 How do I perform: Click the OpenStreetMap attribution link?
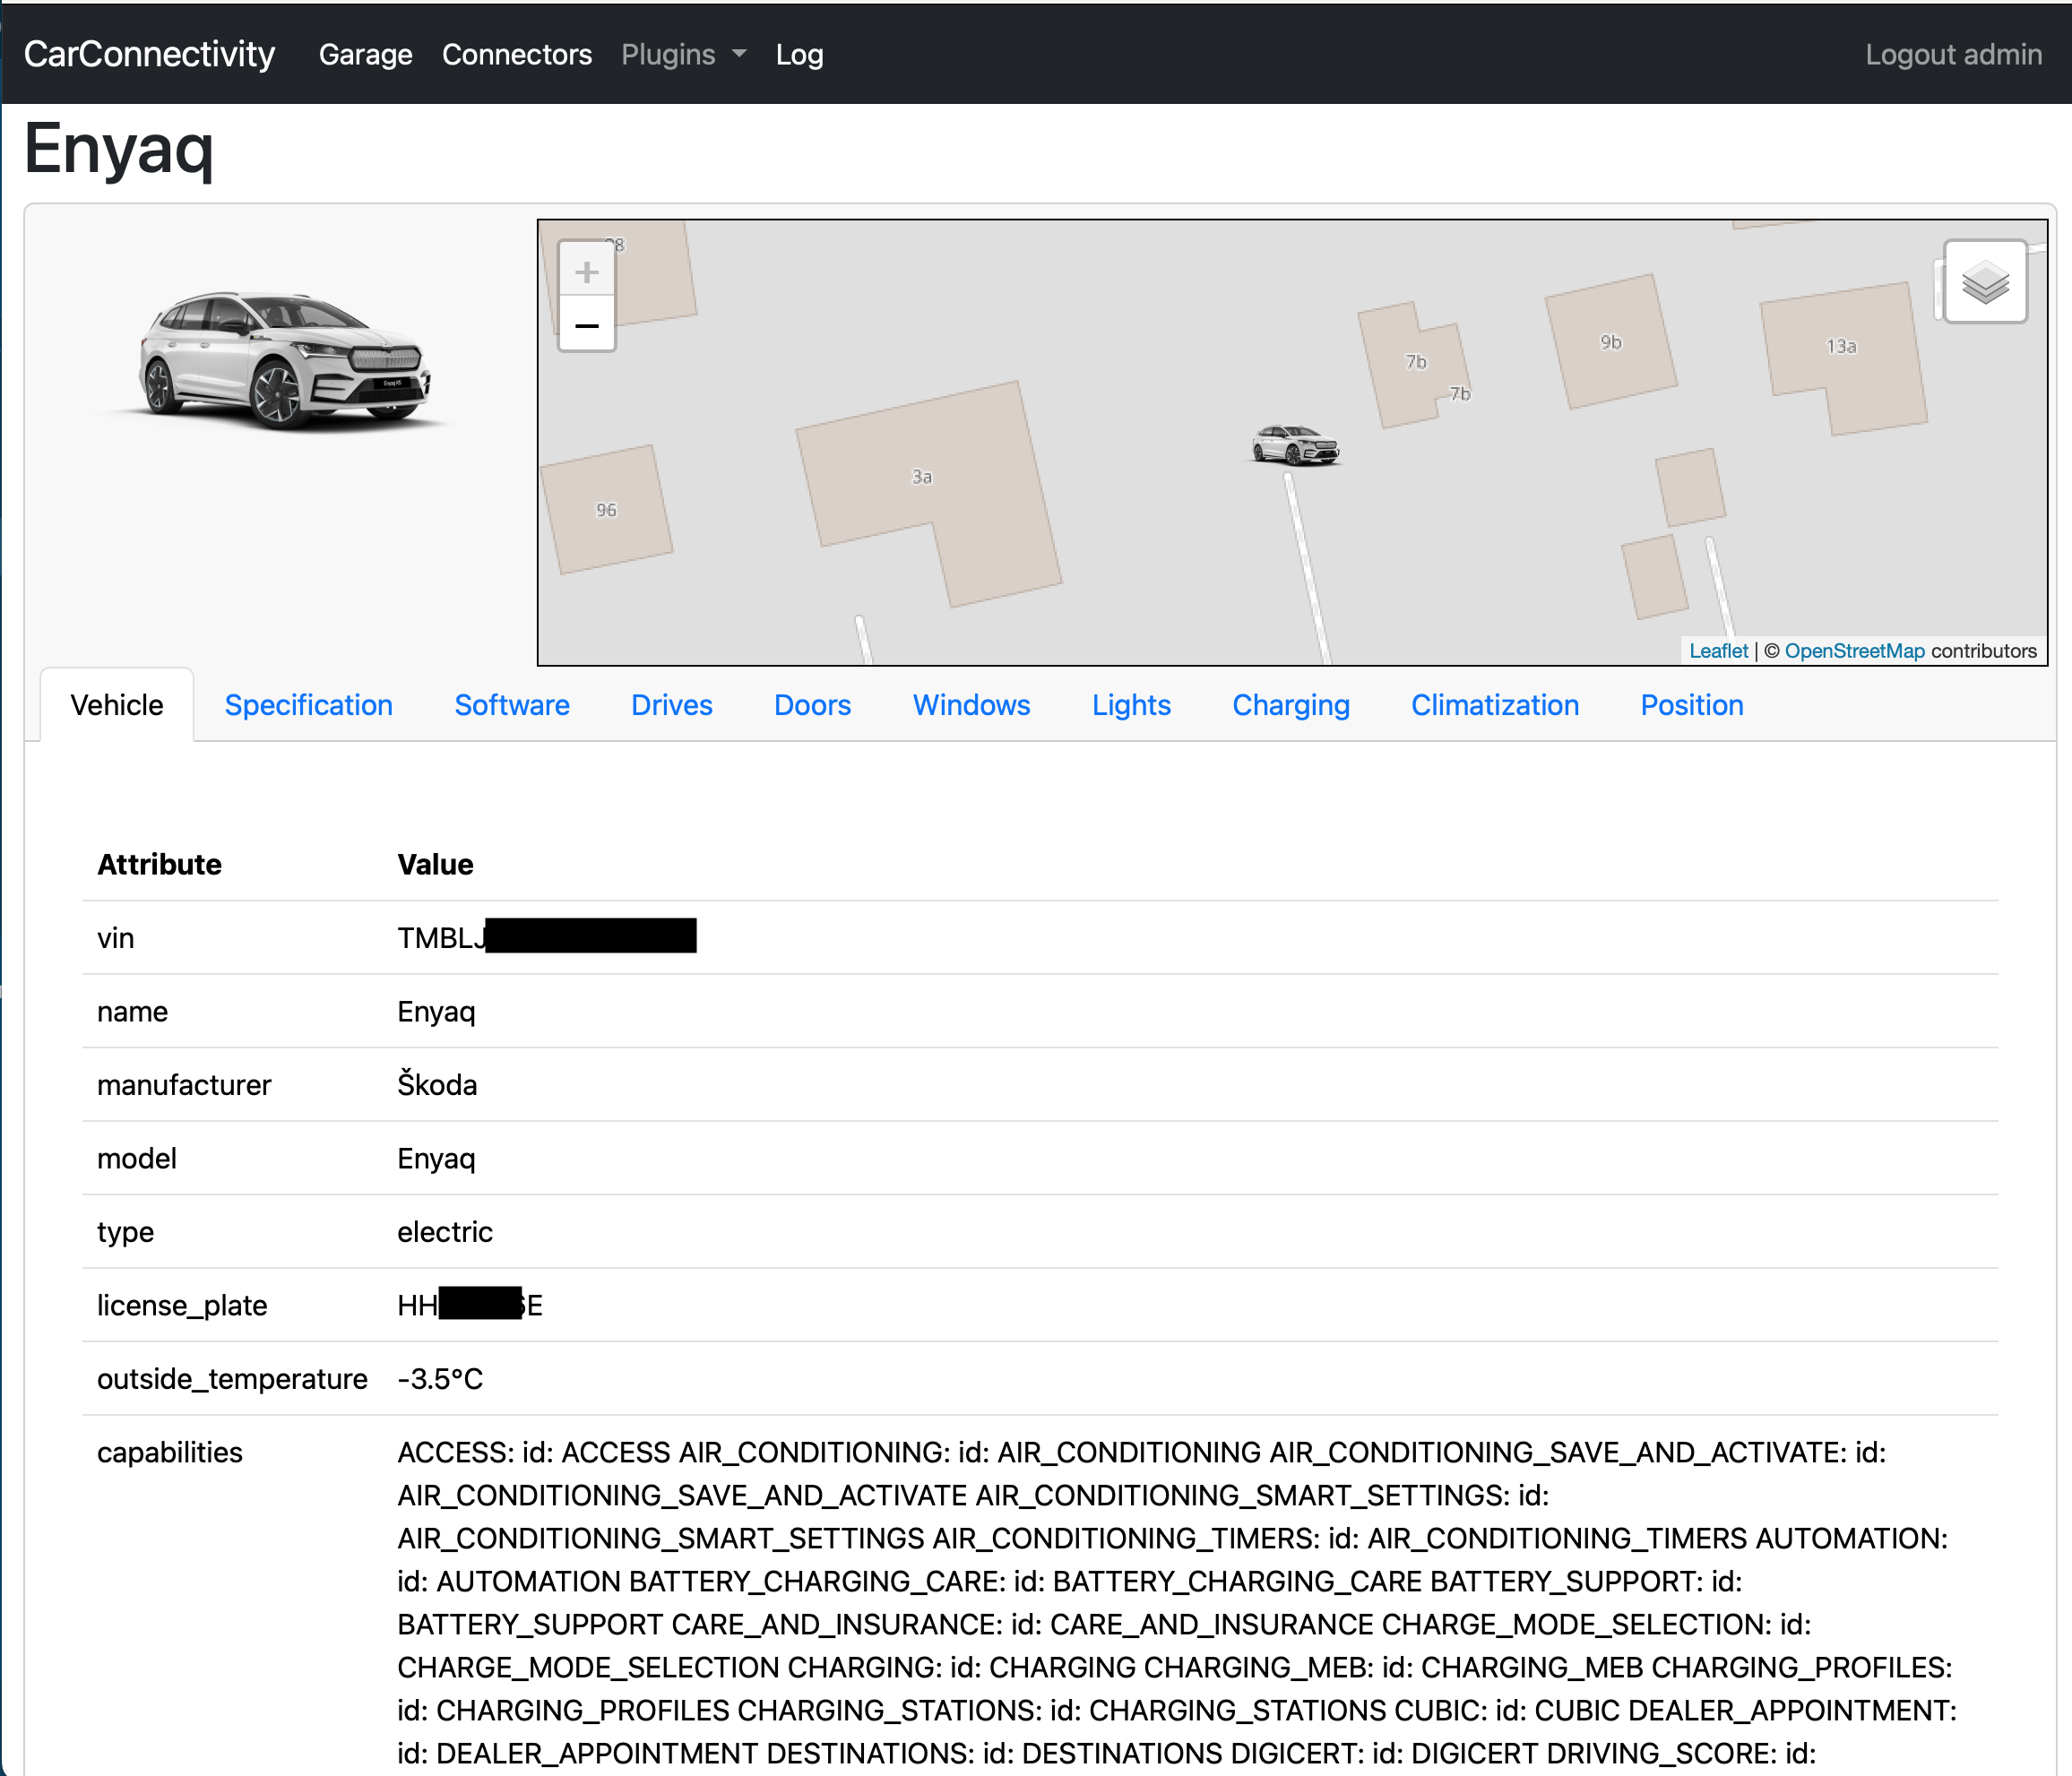pyautogui.click(x=1853, y=651)
